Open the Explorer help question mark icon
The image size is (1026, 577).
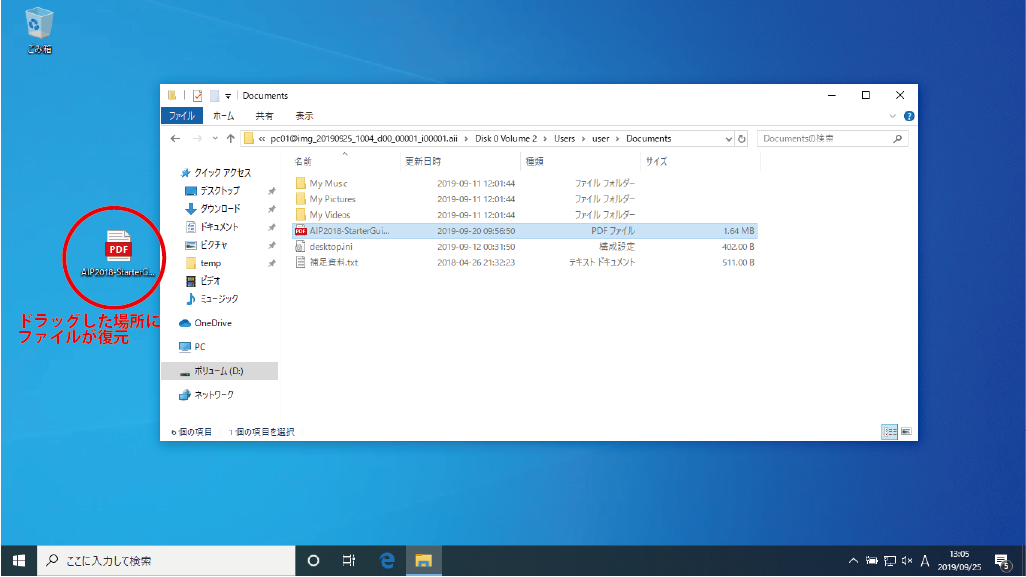click(x=908, y=116)
